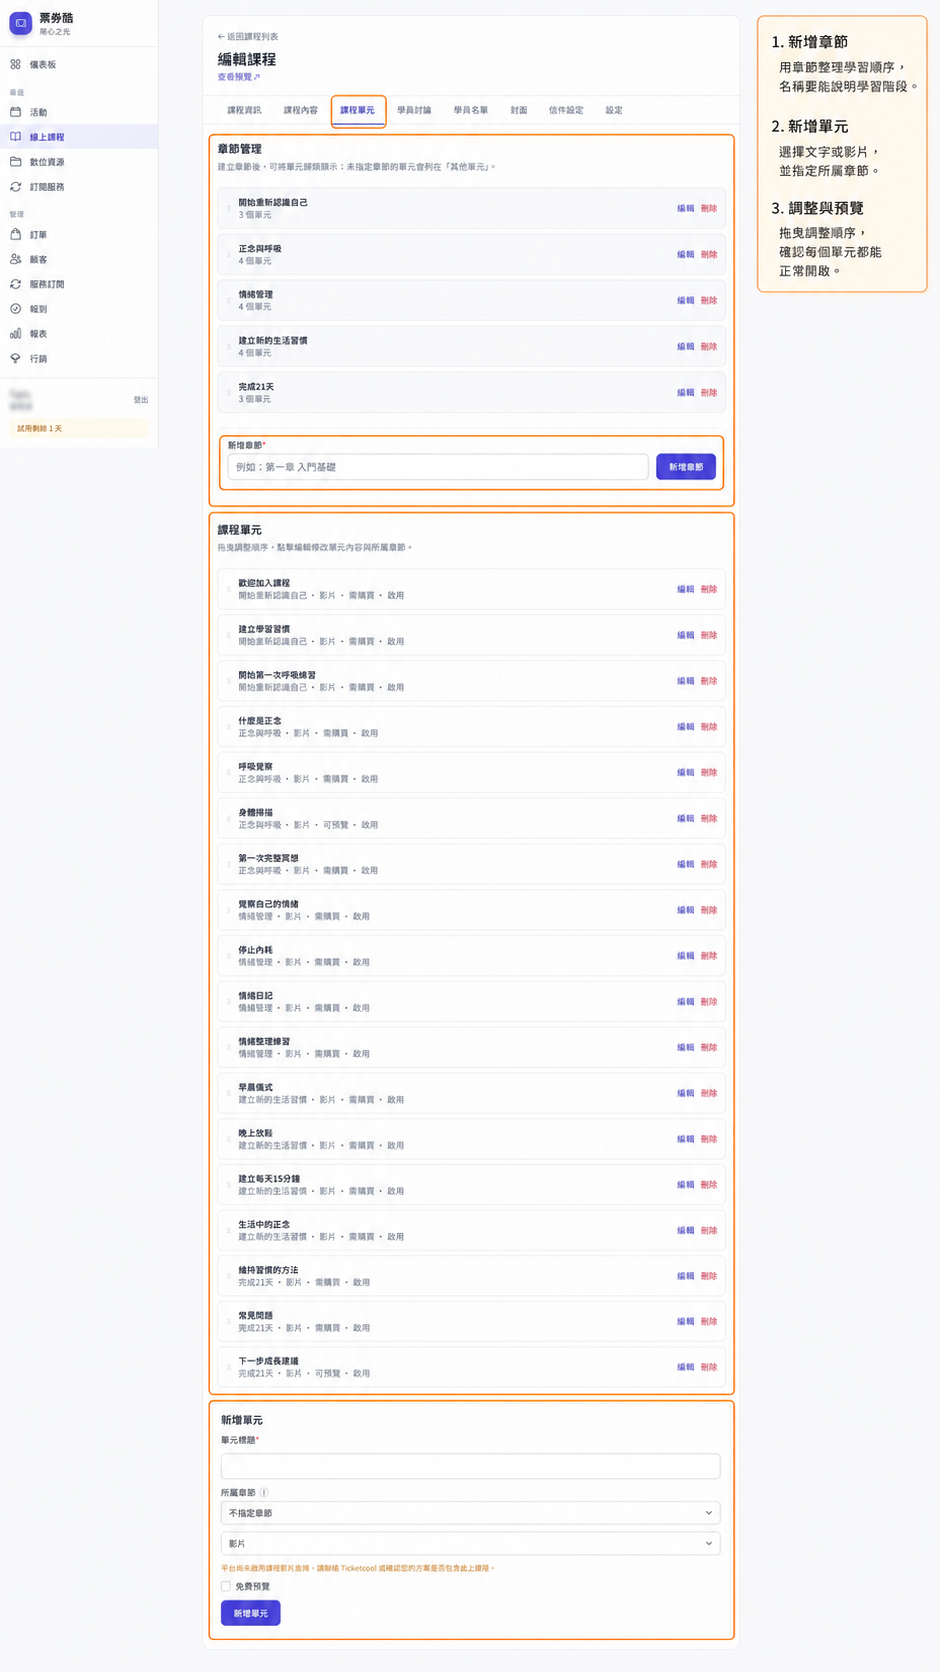Open the 查看預覽 preview link

[238, 77]
